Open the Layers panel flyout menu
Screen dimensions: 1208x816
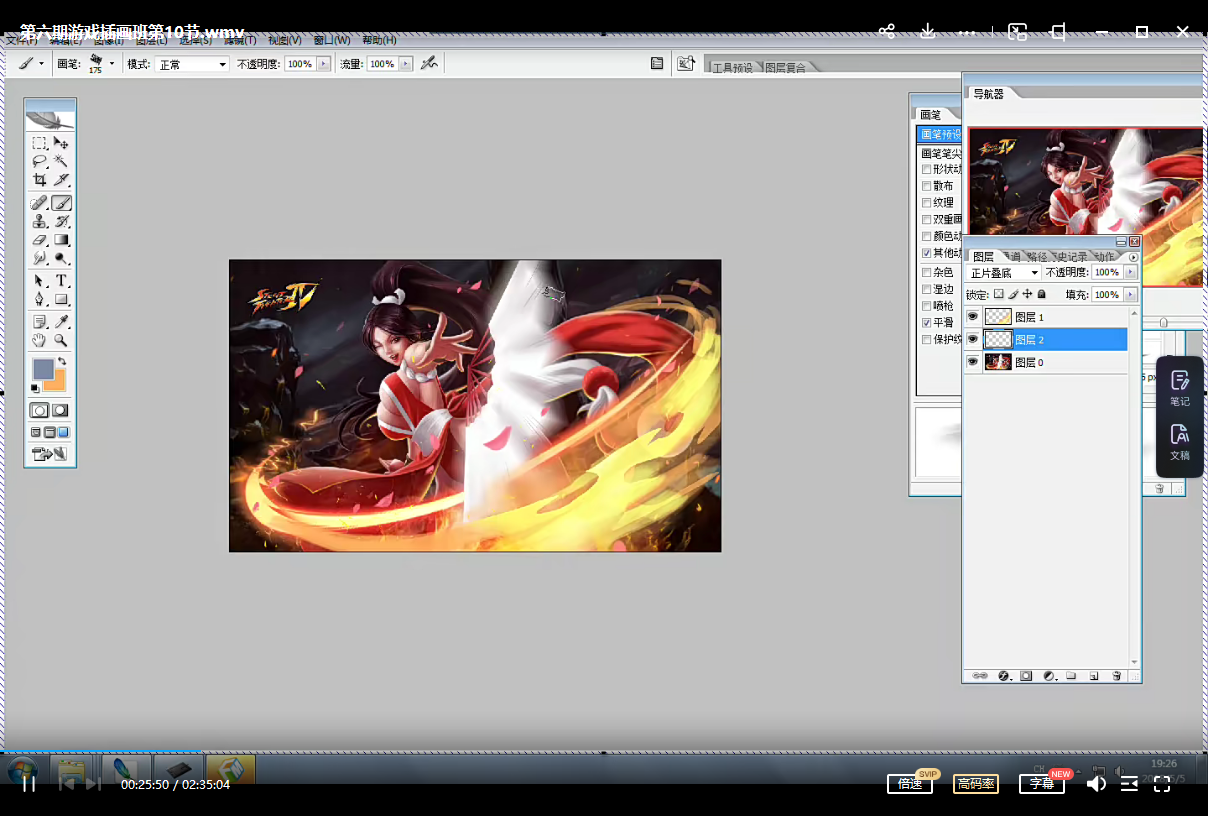coord(1133,257)
